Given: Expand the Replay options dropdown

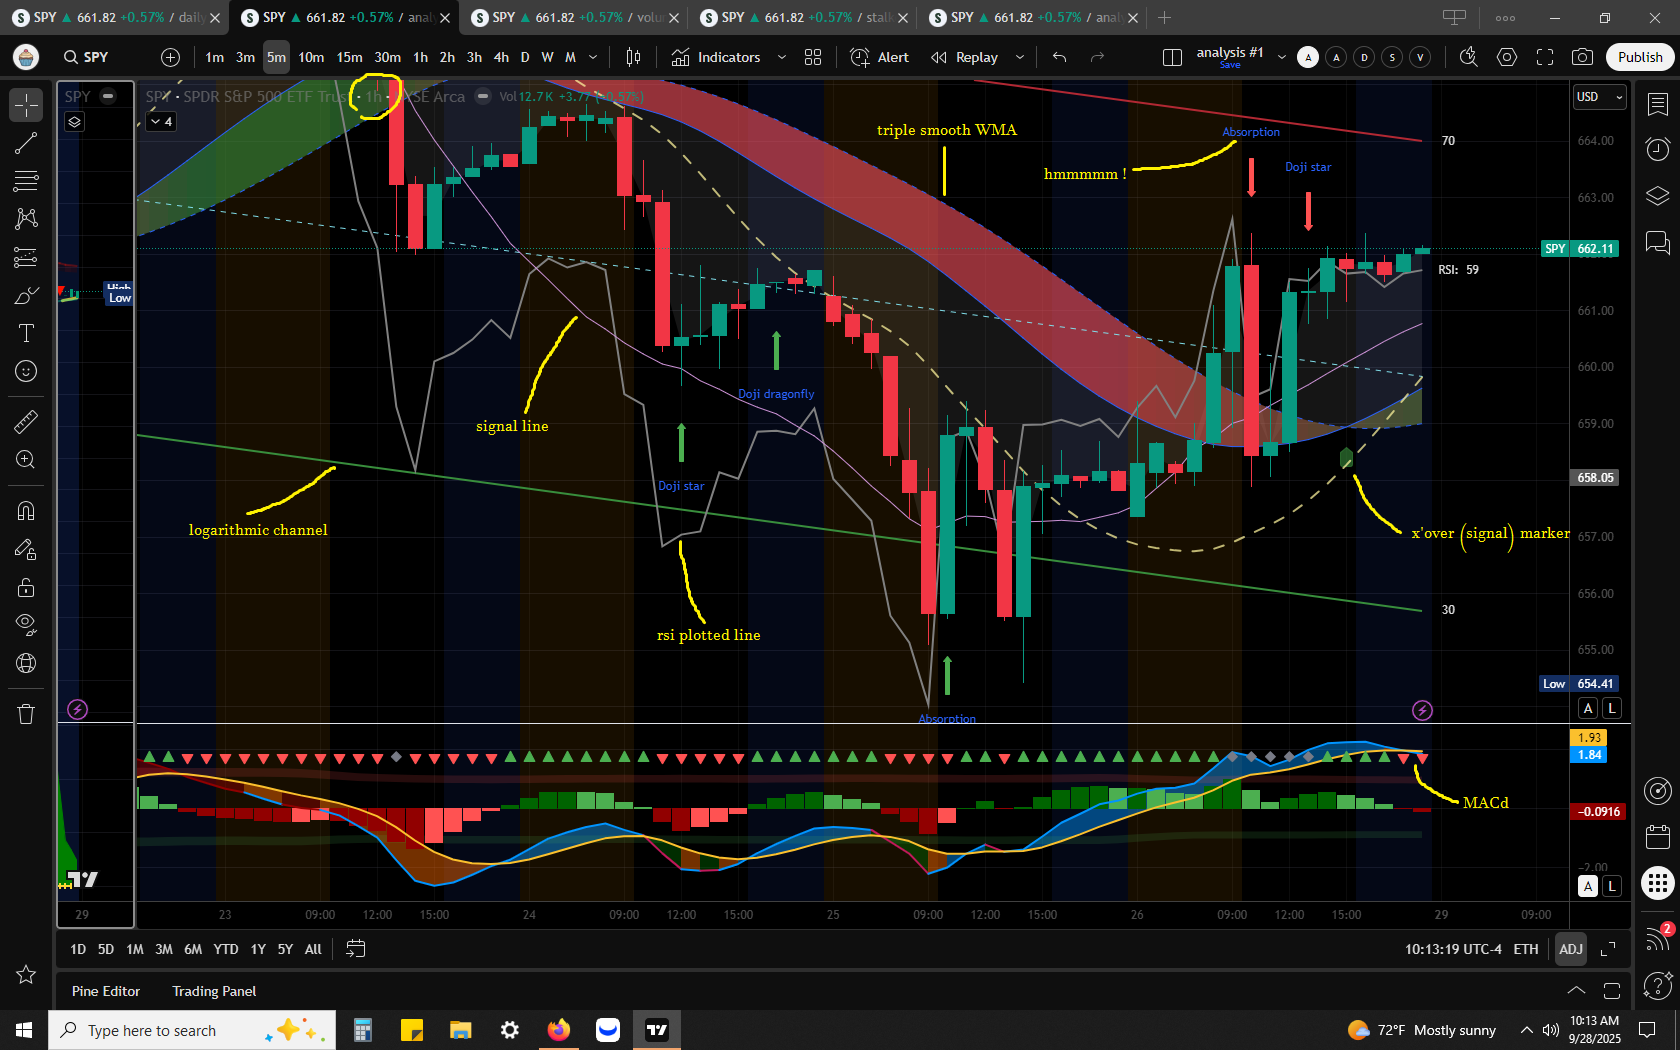Looking at the screenshot, I should [x=1019, y=57].
